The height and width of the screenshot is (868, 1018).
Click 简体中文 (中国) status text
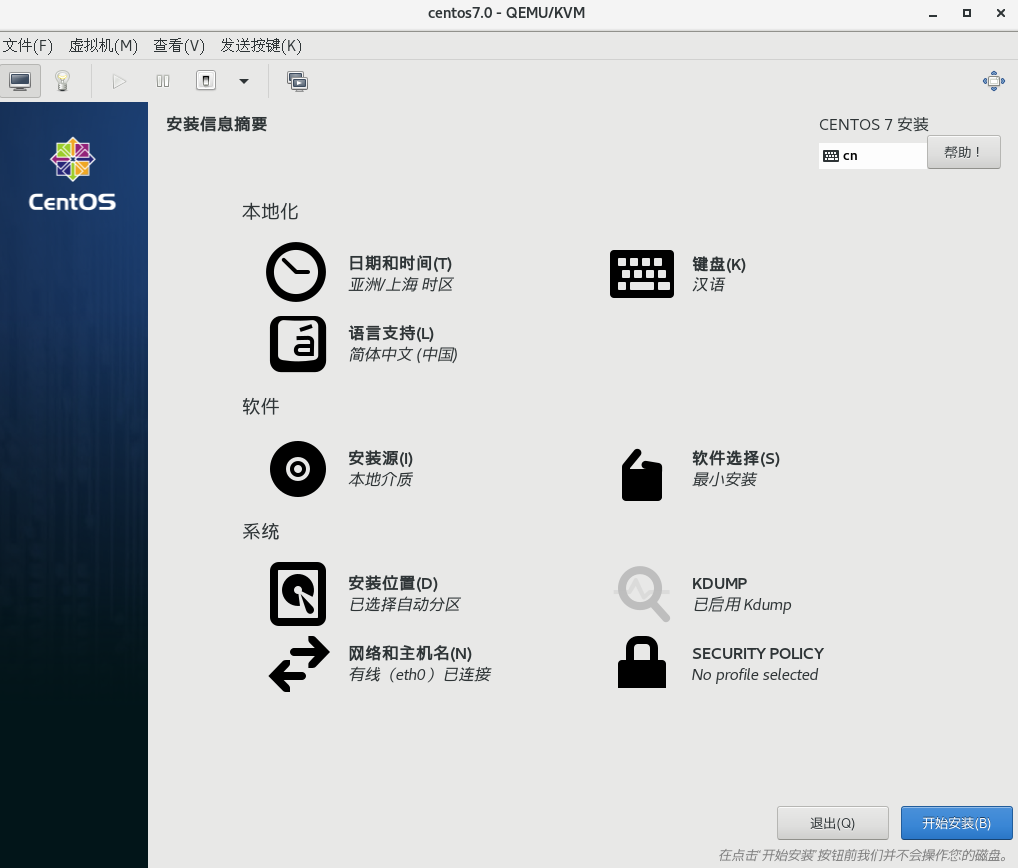tap(403, 354)
